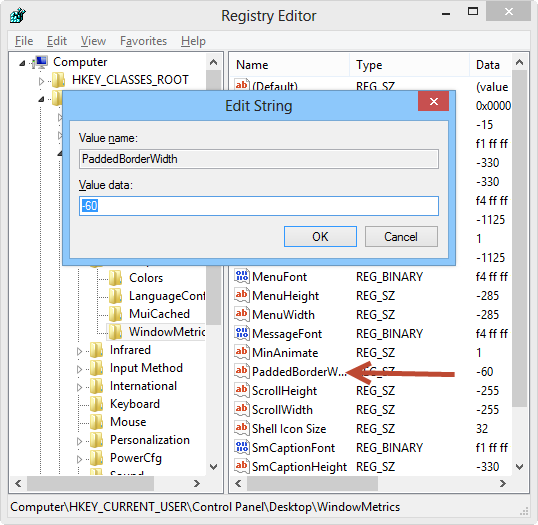Click MessageFont binary value icon
The width and height of the screenshot is (538, 525).
pos(242,333)
